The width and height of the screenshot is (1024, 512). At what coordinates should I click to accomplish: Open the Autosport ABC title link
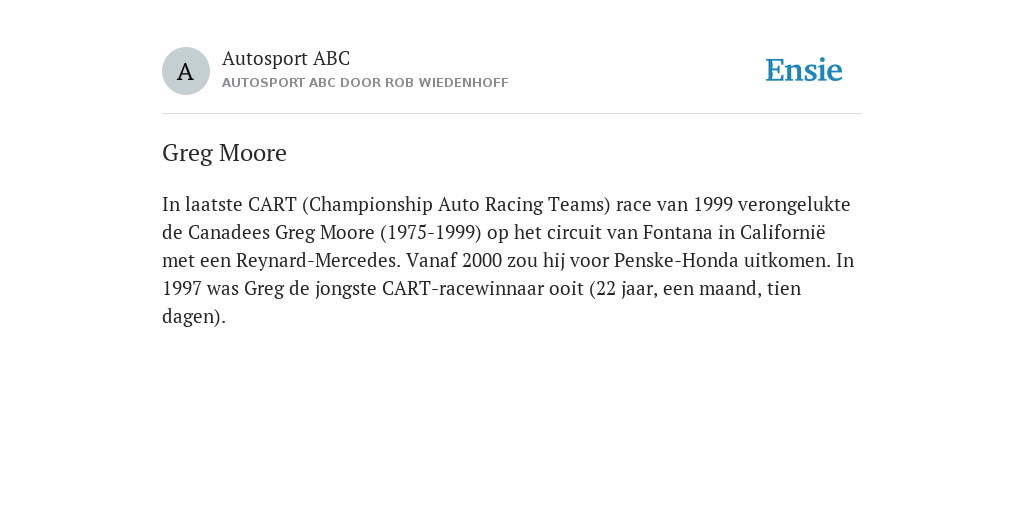click(x=286, y=58)
